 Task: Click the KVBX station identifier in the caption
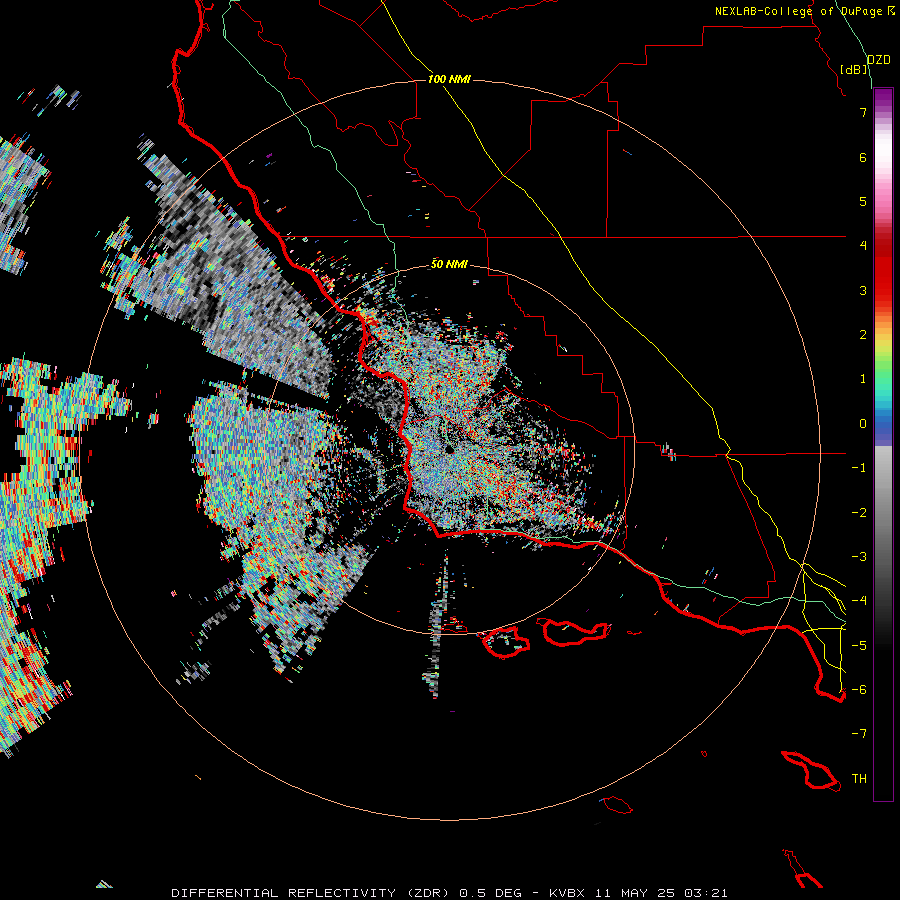tap(565, 893)
